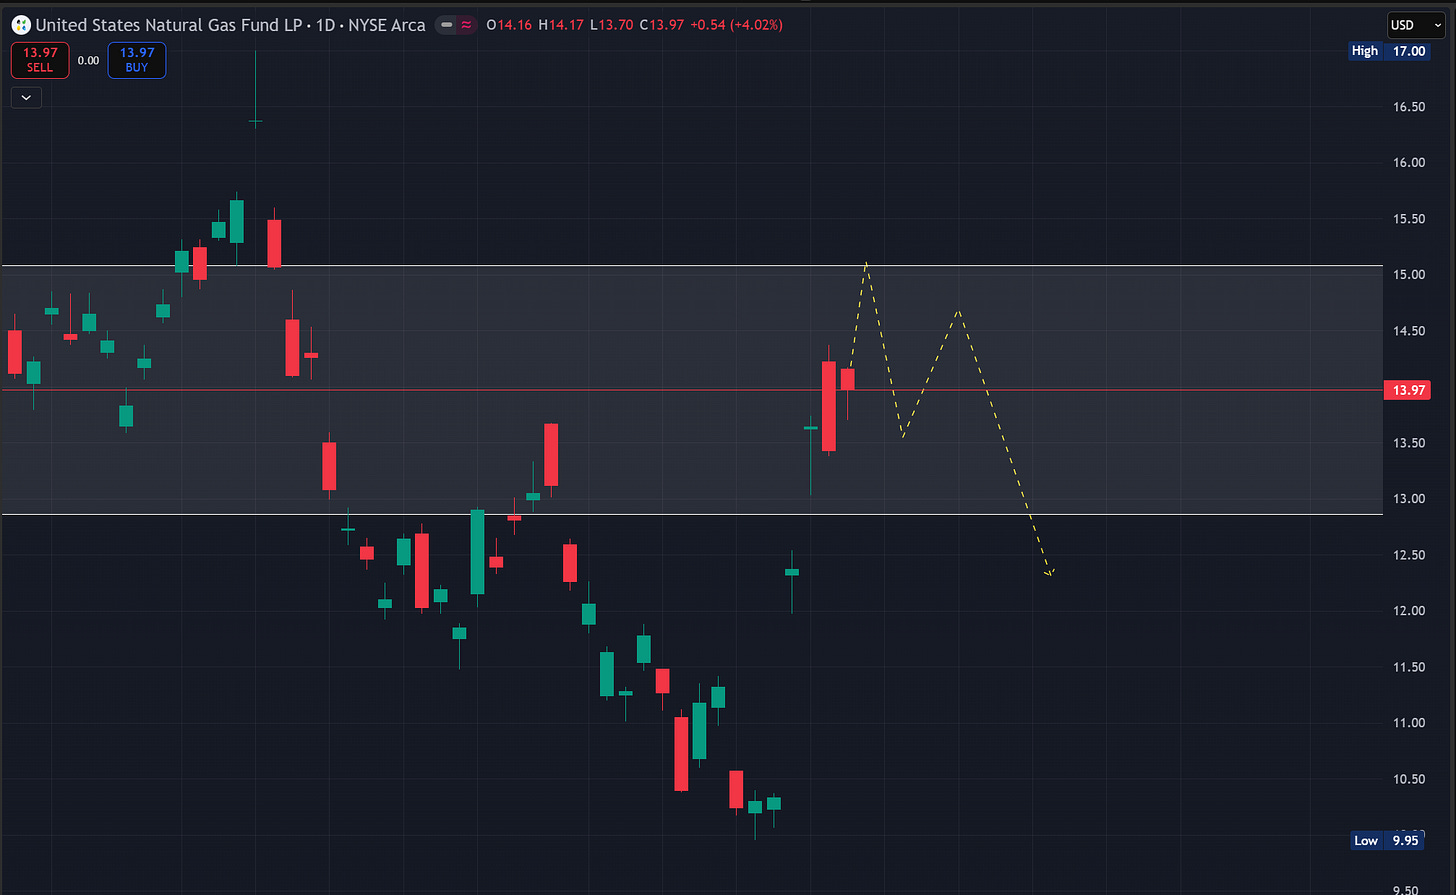Viewport: 1456px width, 895px height.
Task: Click the L13.70 low price value
Action: 612,25
